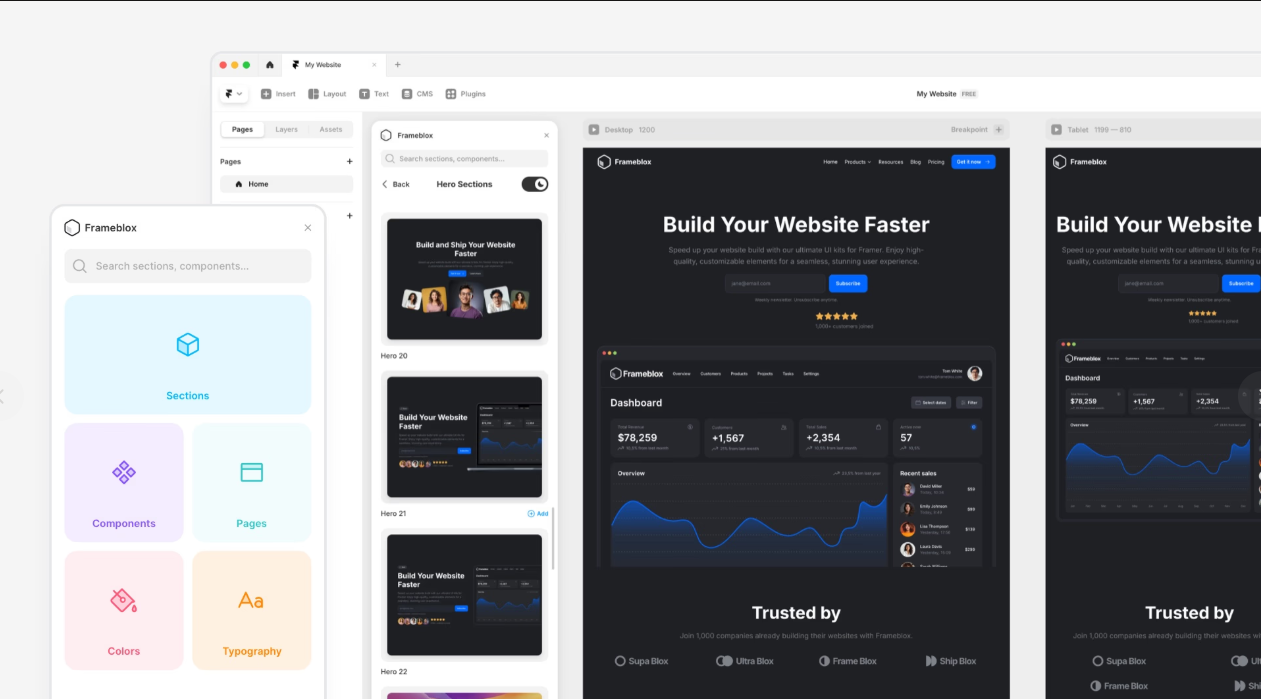Select the Text tool
This screenshot has height=699, width=1261.
[374, 94]
